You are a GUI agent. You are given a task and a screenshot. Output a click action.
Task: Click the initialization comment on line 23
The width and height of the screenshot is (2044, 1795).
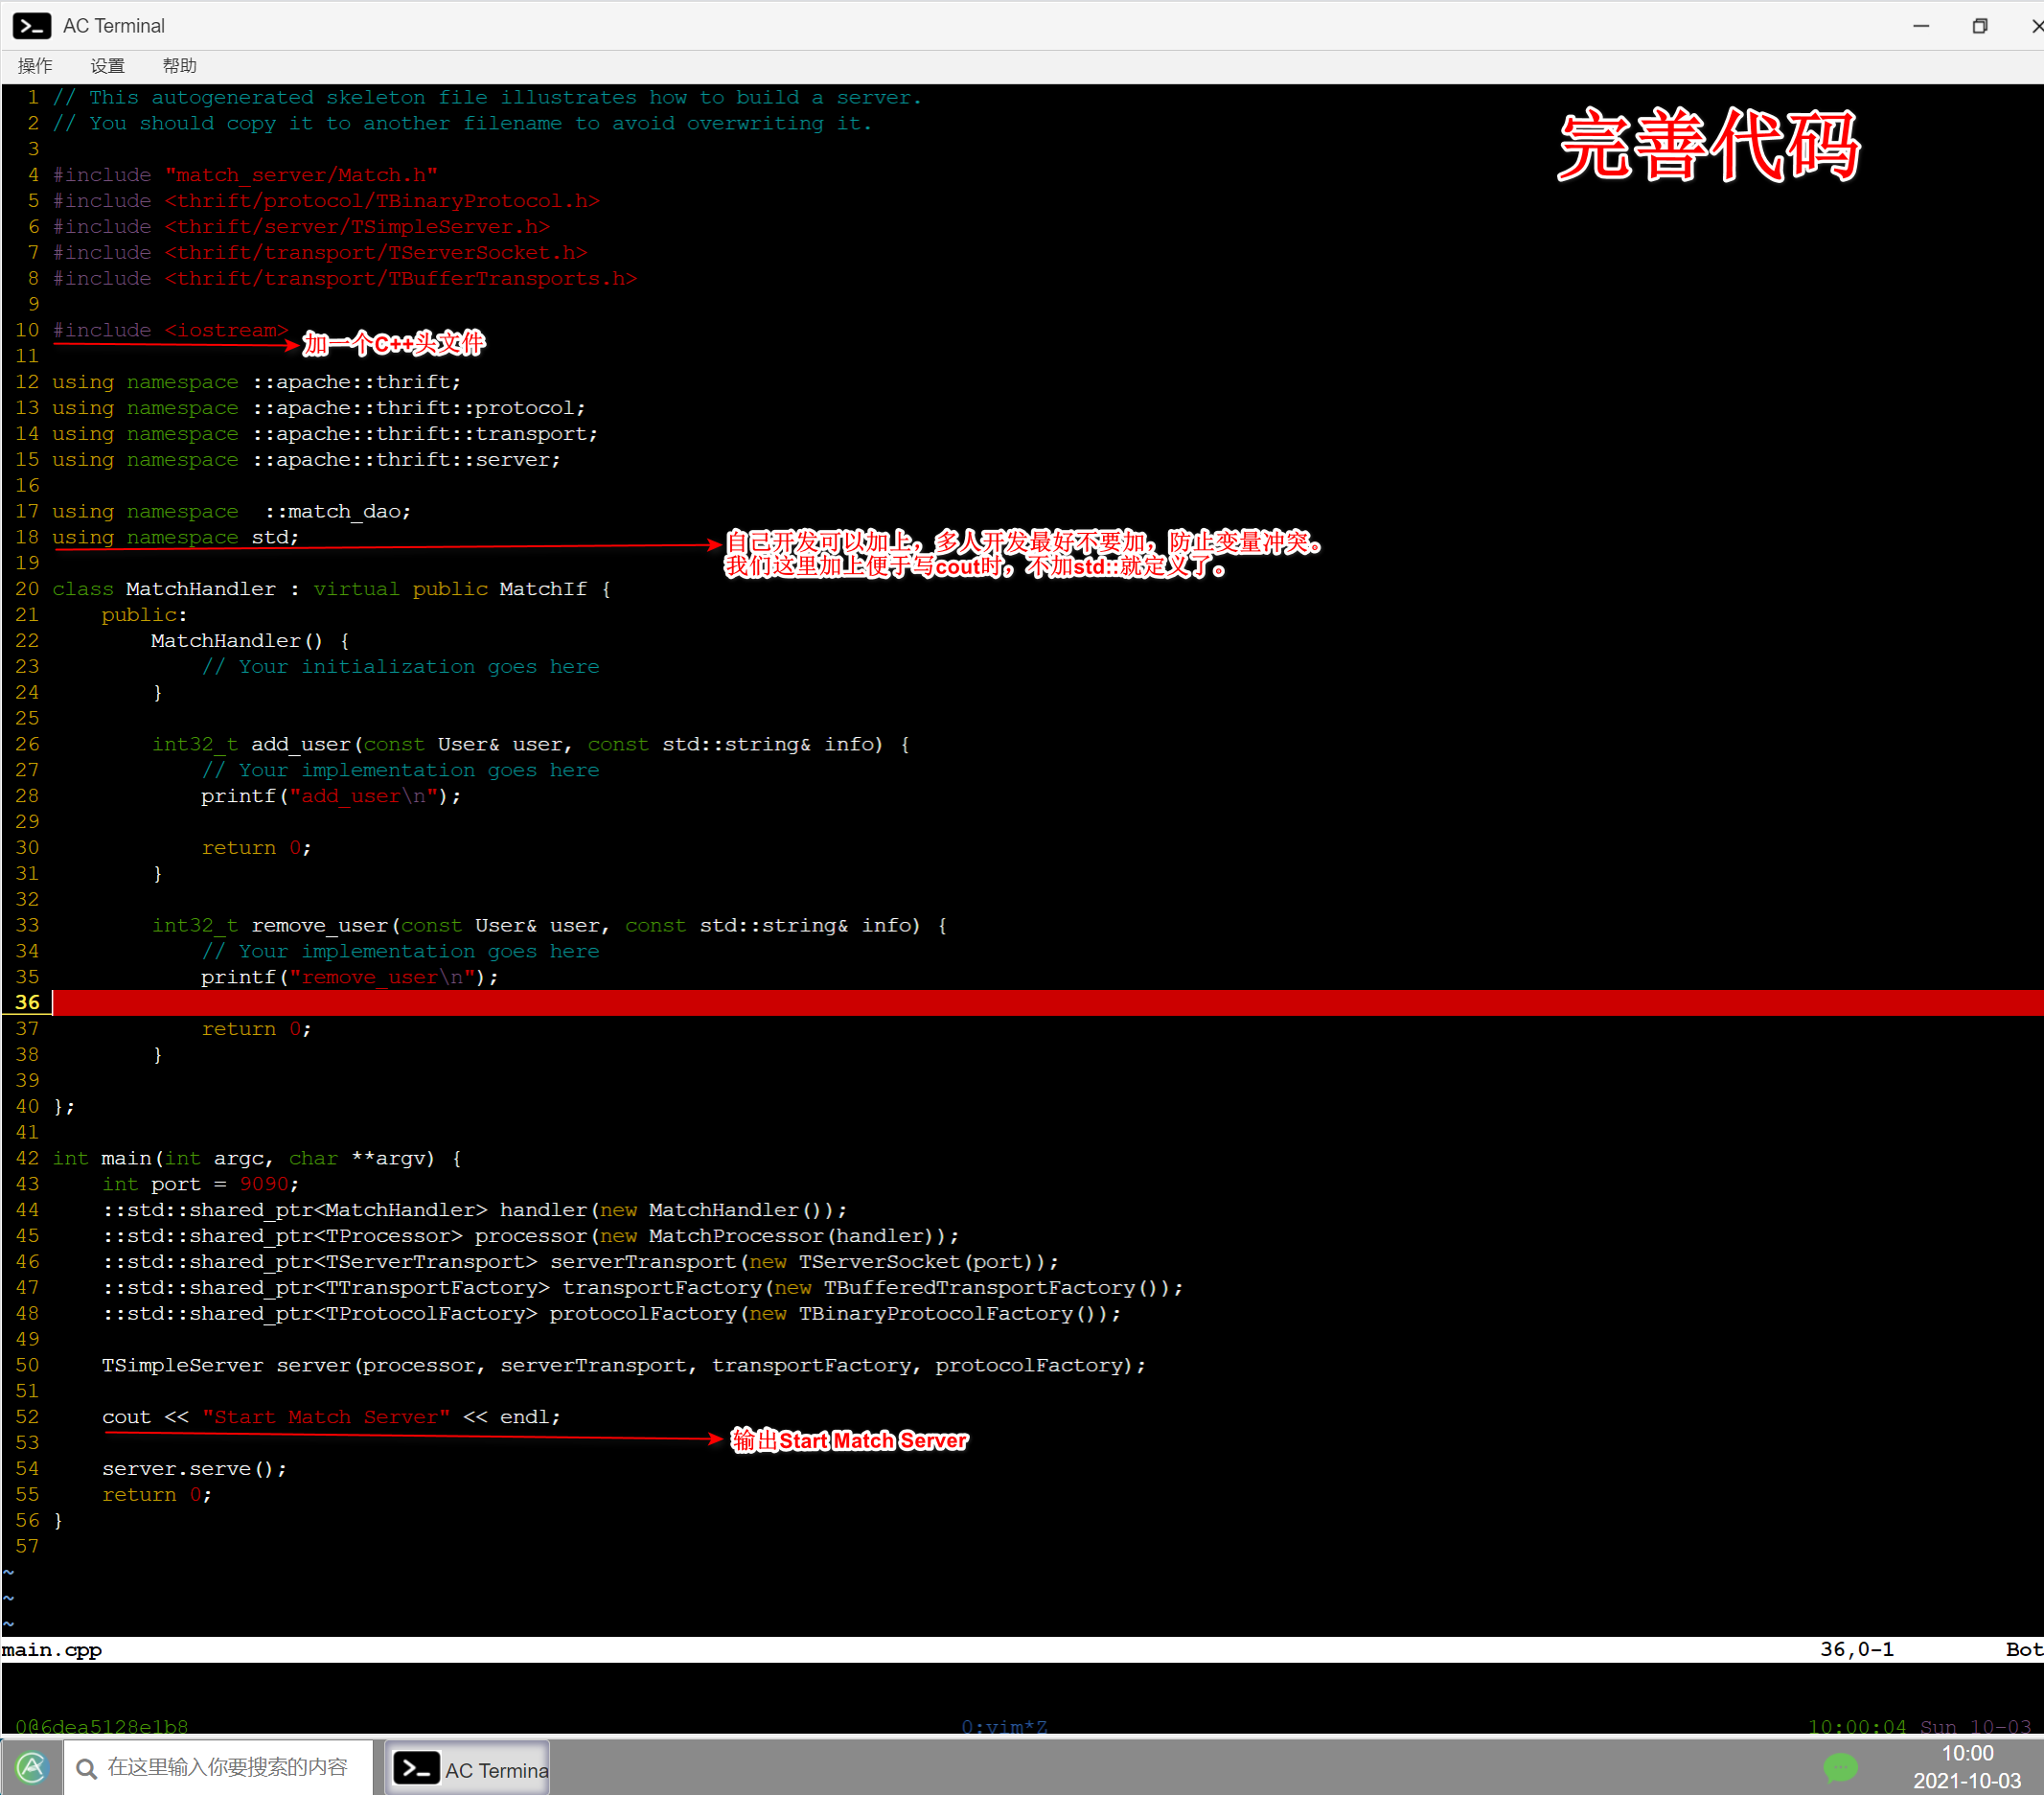point(400,667)
